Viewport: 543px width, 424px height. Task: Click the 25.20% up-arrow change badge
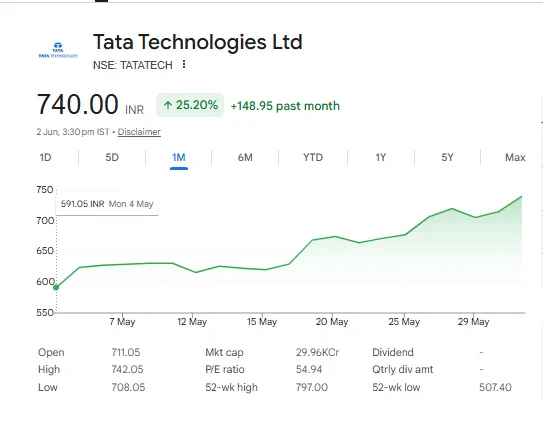190,105
